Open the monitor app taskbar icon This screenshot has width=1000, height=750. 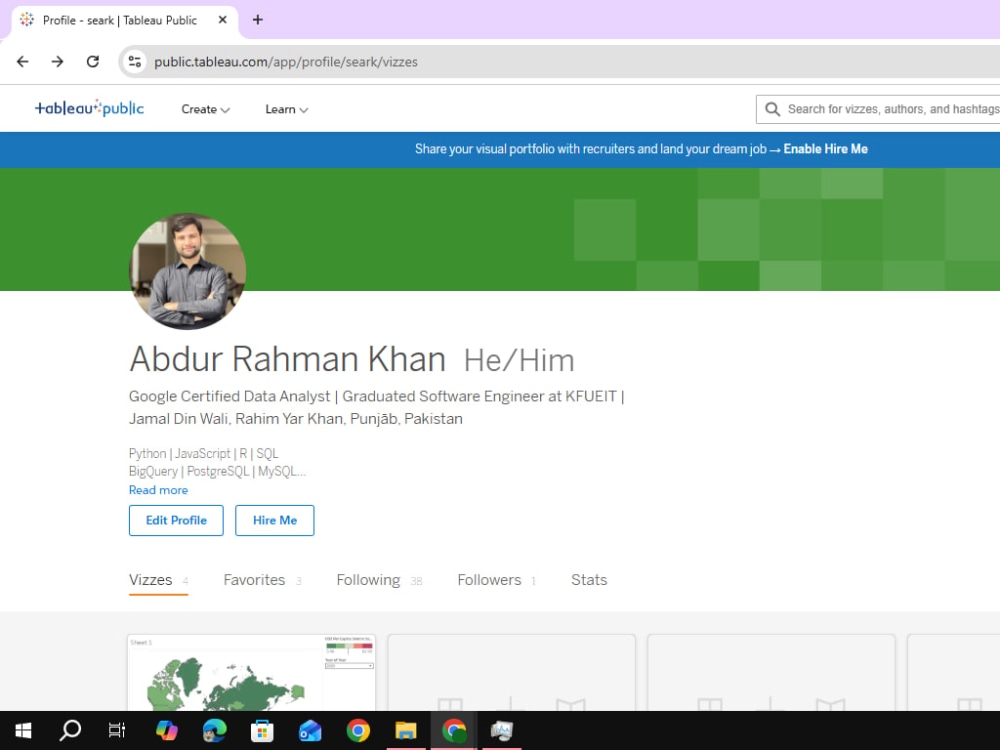tap(502, 730)
